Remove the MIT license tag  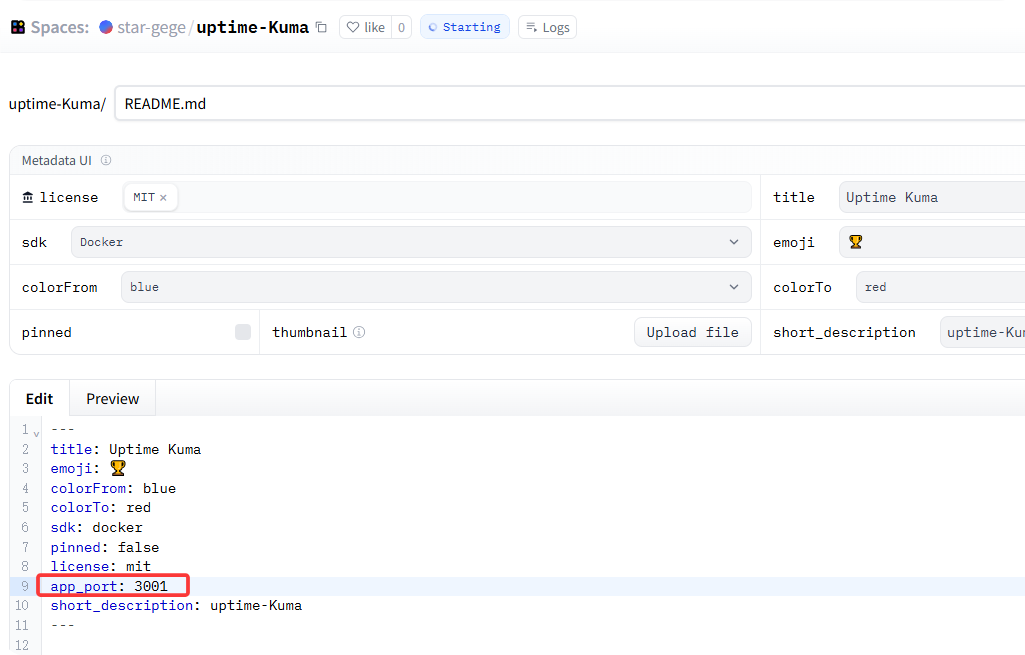(x=163, y=197)
